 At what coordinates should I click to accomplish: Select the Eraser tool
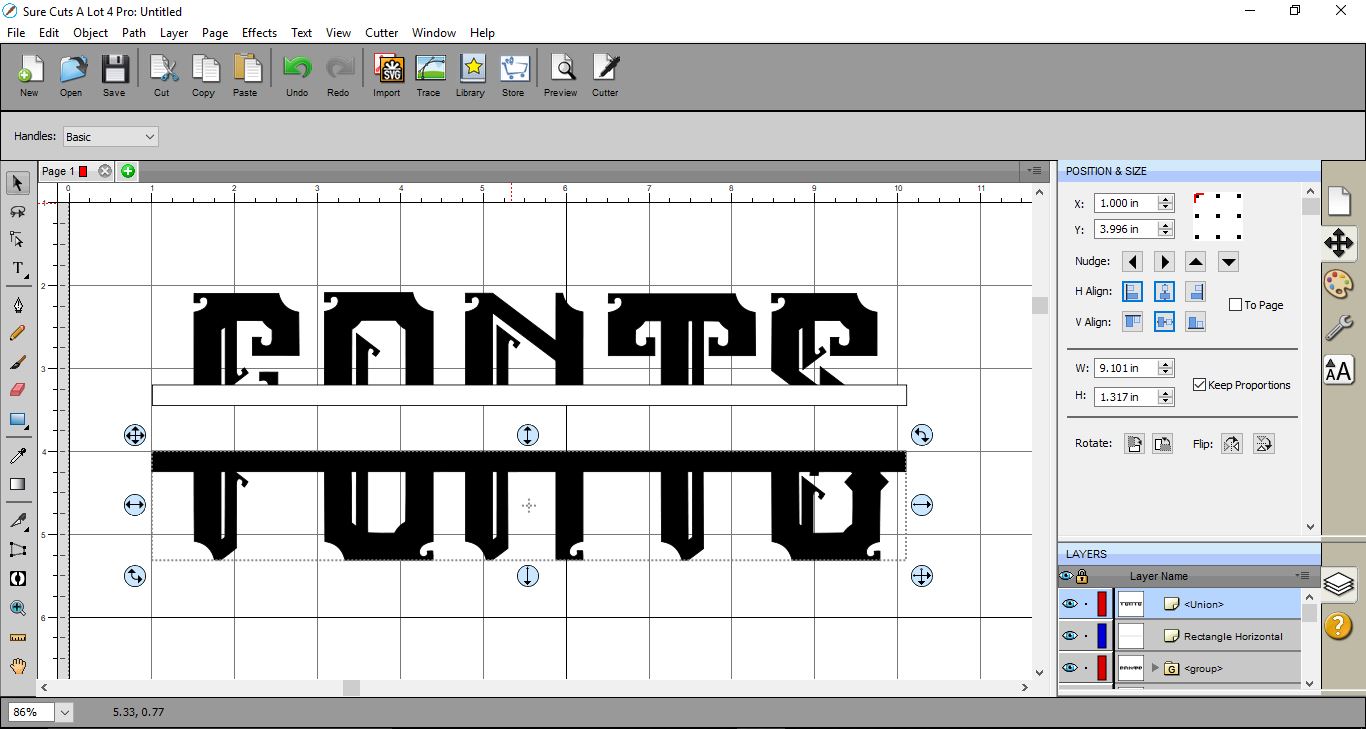coord(18,390)
